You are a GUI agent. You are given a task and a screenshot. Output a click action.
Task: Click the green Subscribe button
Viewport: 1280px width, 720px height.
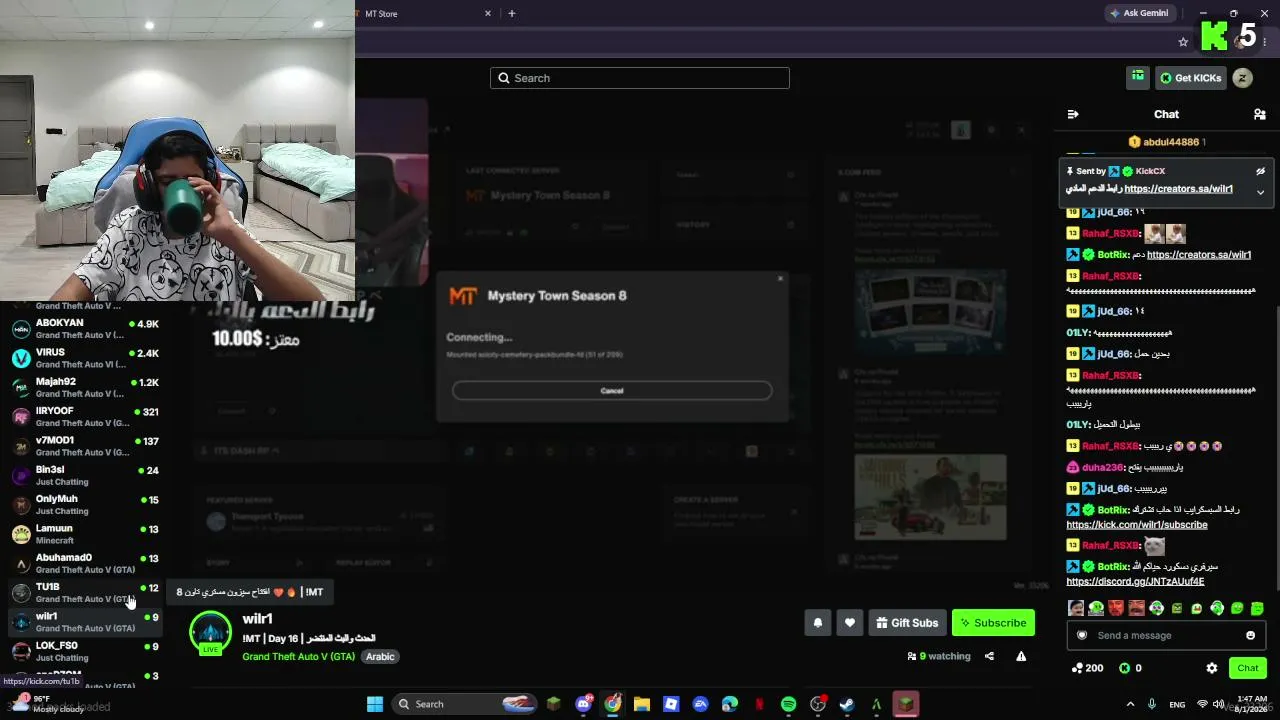[993, 623]
